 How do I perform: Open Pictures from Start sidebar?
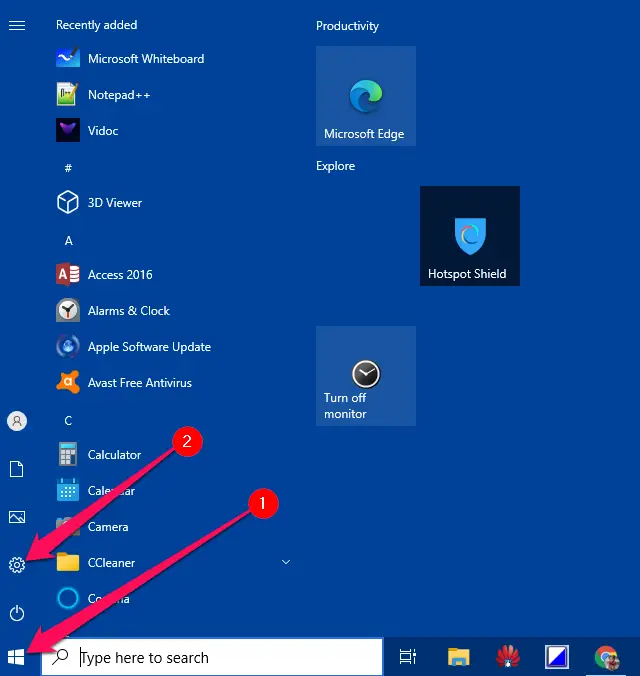17,517
